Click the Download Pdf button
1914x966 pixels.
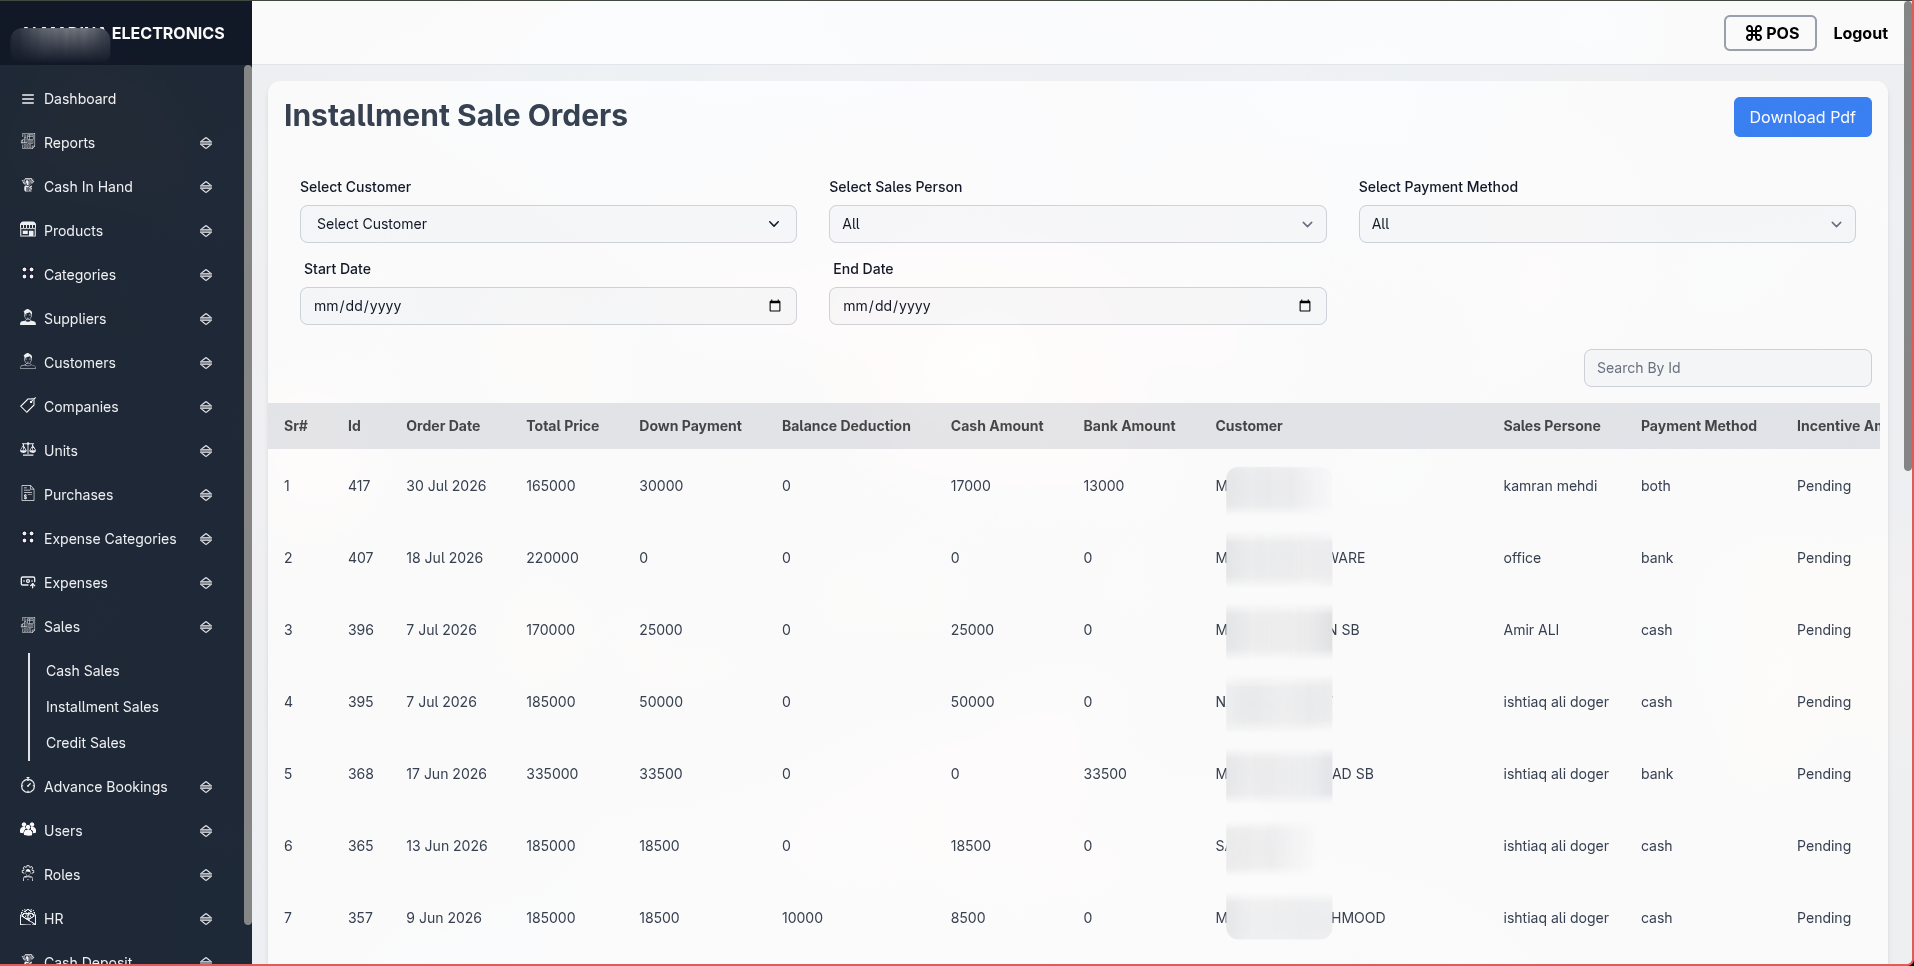coord(1802,117)
